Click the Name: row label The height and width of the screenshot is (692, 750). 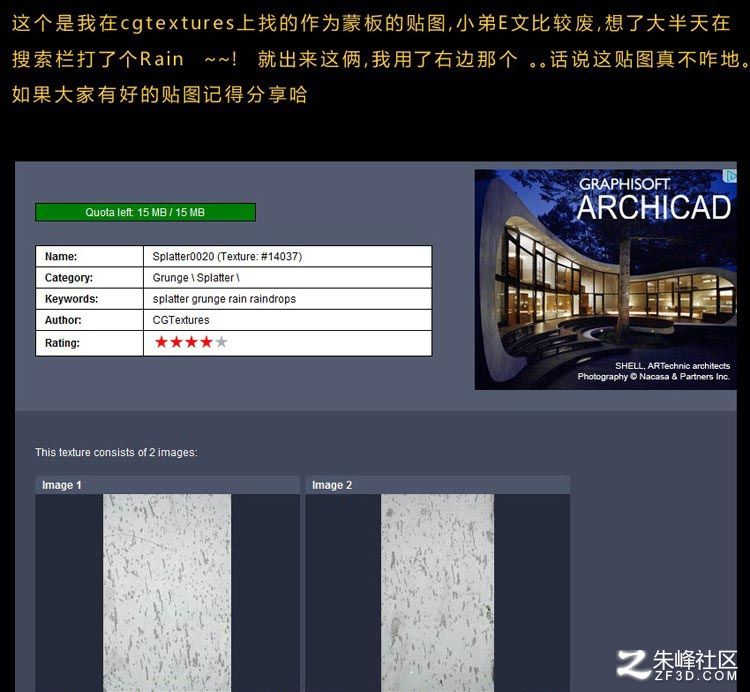pos(61,256)
